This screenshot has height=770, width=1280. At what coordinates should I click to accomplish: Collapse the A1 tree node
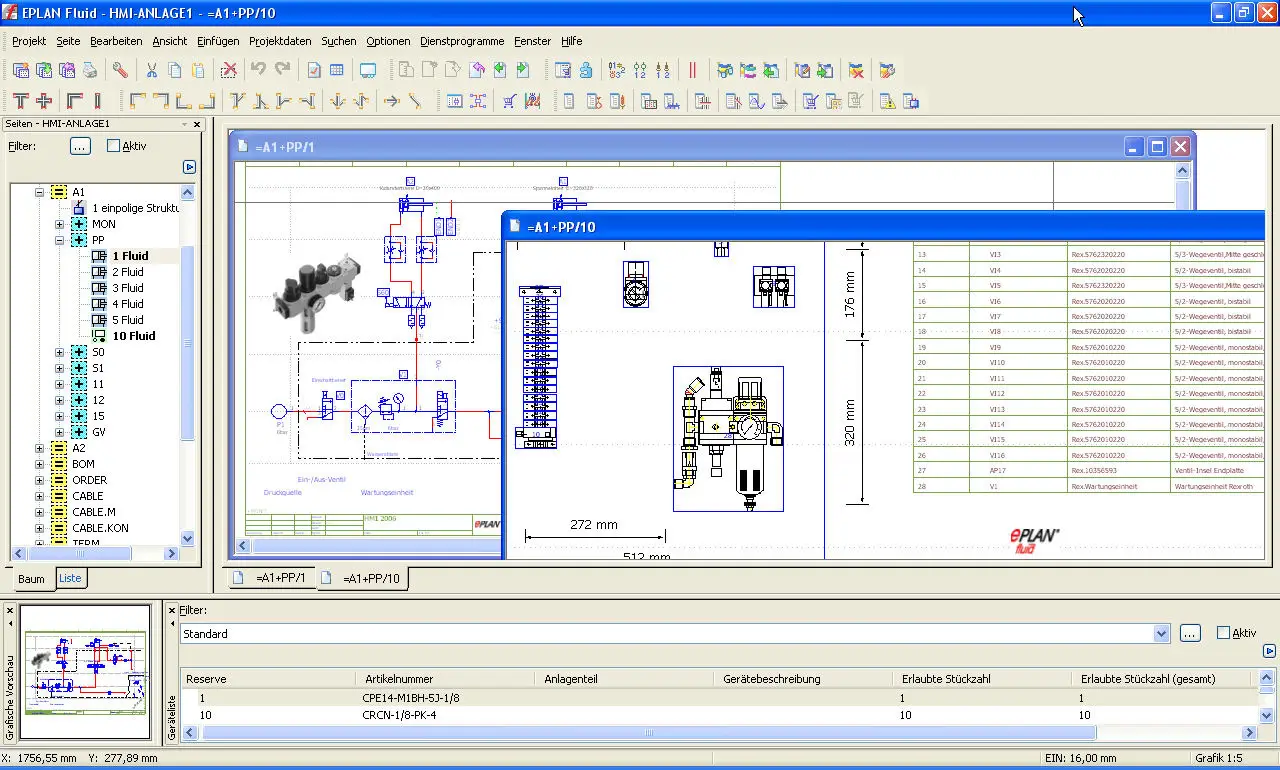point(40,192)
